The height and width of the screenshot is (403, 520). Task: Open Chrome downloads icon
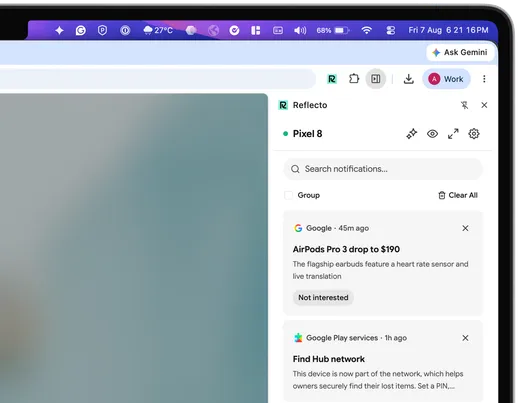point(408,79)
